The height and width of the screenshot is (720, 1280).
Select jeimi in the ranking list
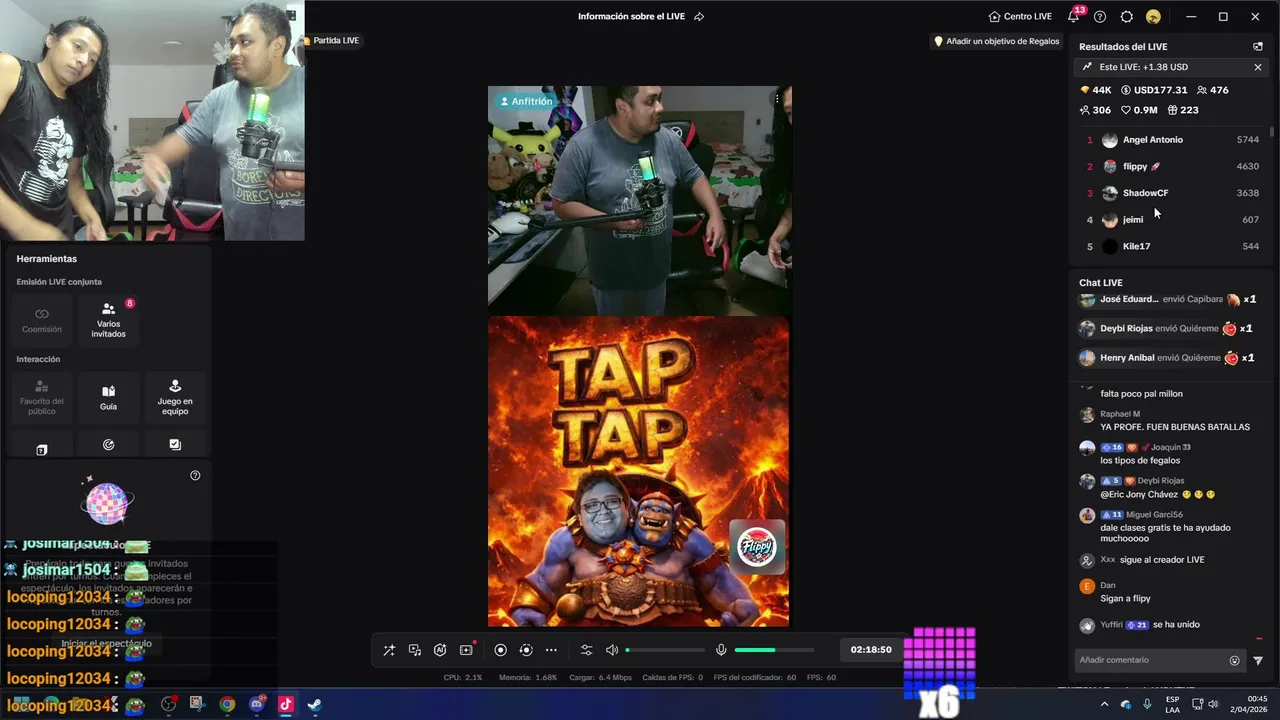pos(1172,220)
